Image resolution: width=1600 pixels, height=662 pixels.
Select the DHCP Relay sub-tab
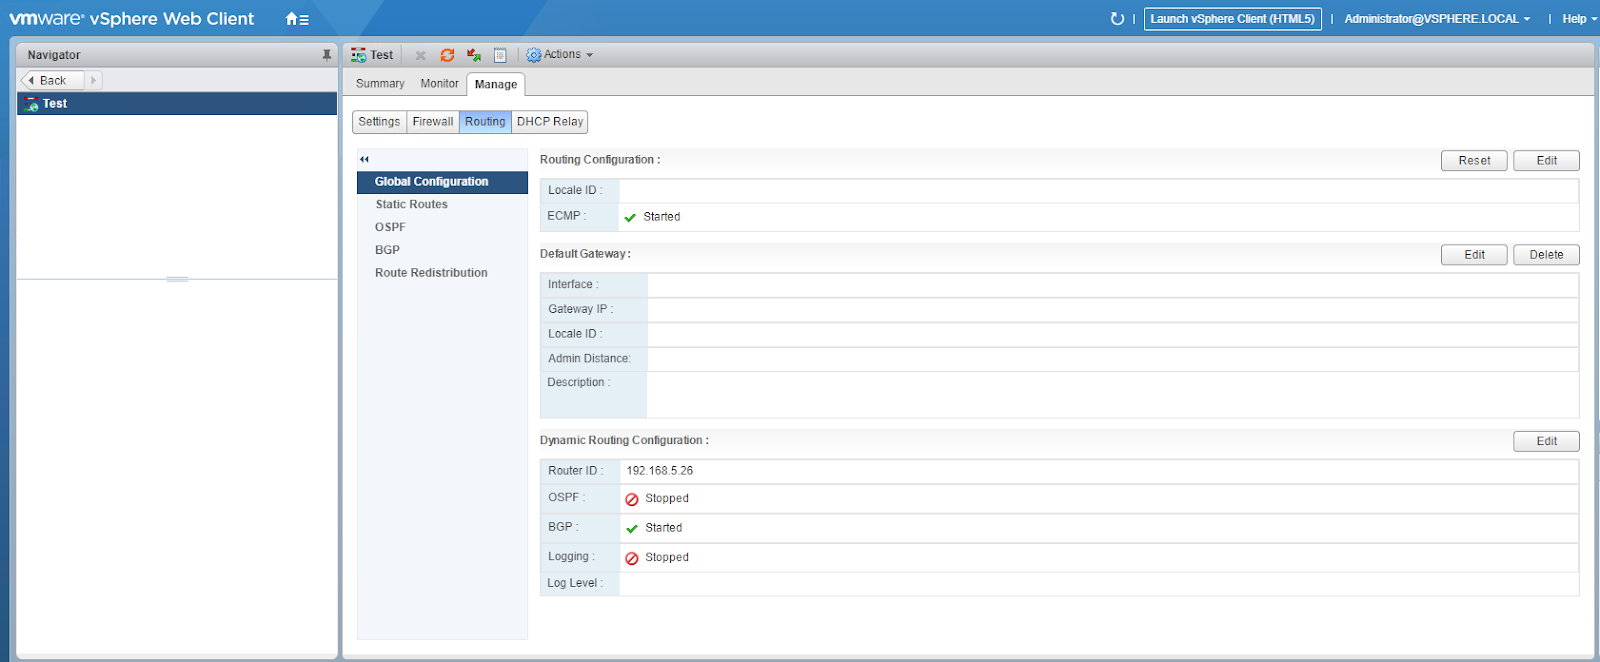(550, 122)
